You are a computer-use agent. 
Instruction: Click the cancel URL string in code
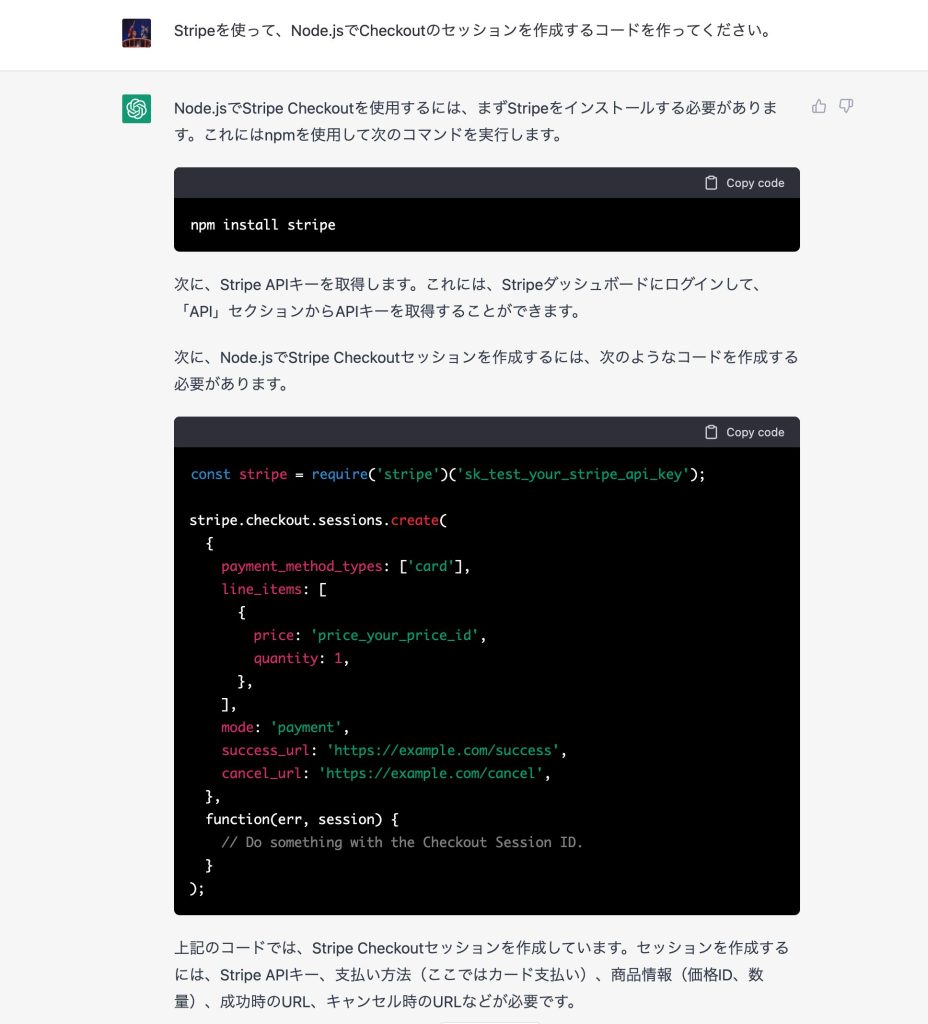435,773
